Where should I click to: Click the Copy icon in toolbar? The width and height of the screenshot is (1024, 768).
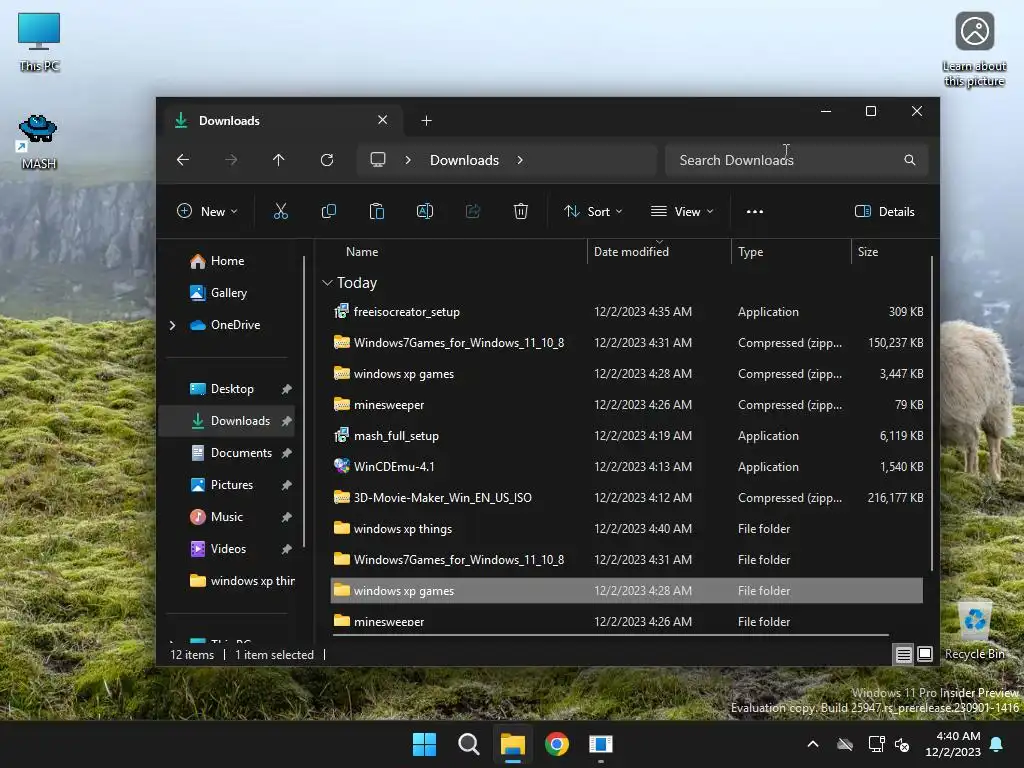[328, 211]
